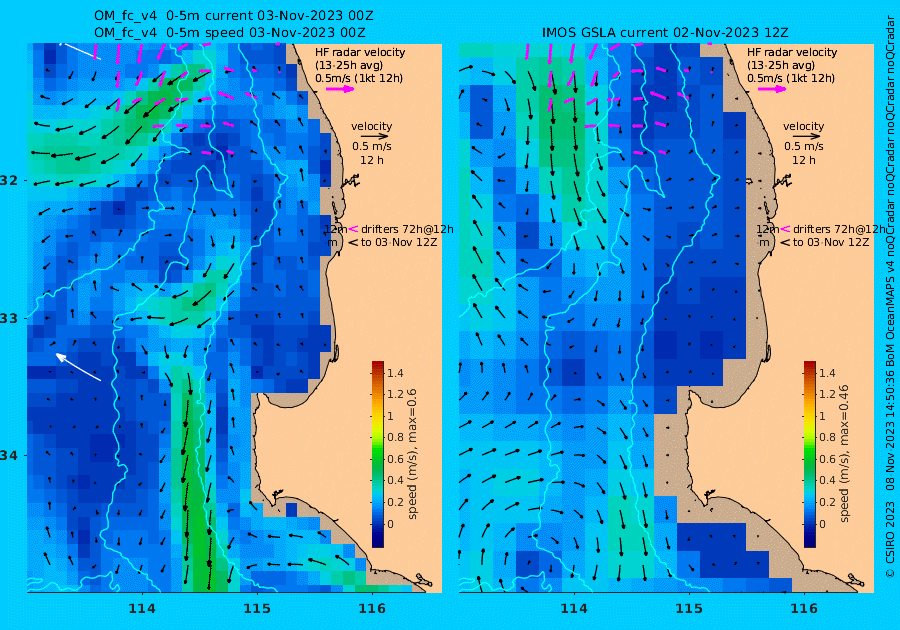Click the magenta HF radar legend arrow, left map
900x630 pixels.
340,89
